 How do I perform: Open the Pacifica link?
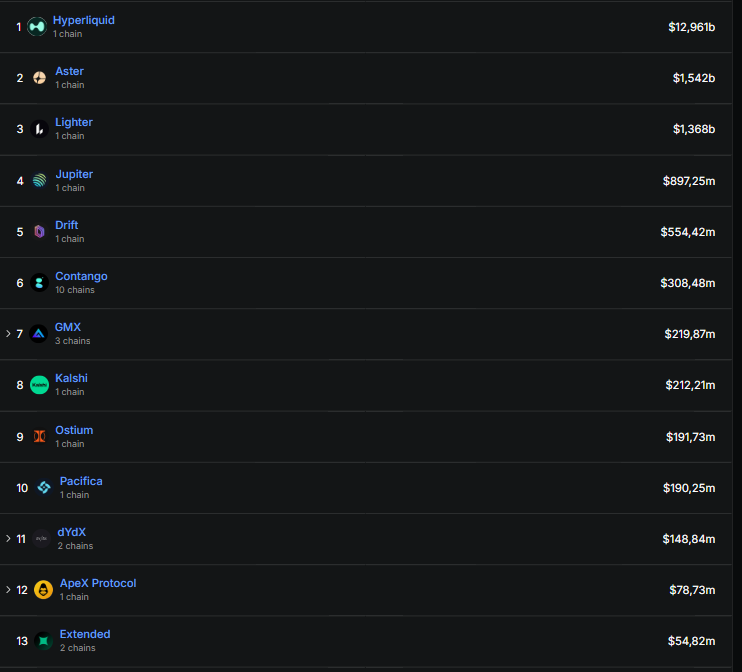click(81, 481)
